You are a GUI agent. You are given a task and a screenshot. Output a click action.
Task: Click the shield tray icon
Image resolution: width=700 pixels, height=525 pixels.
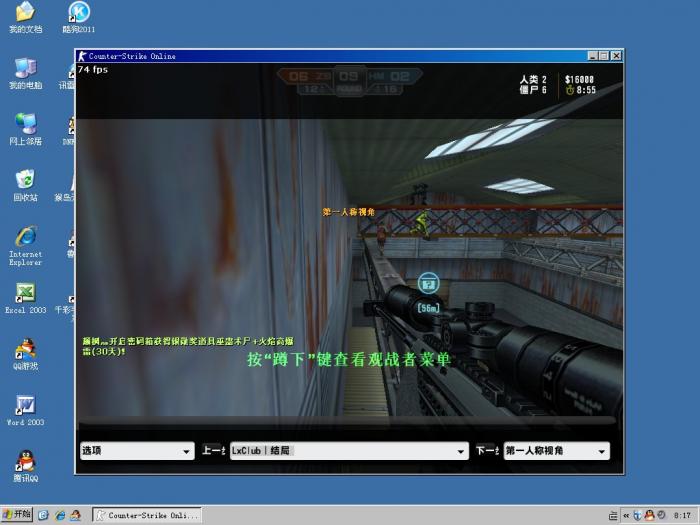pyautogui.click(x=638, y=516)
